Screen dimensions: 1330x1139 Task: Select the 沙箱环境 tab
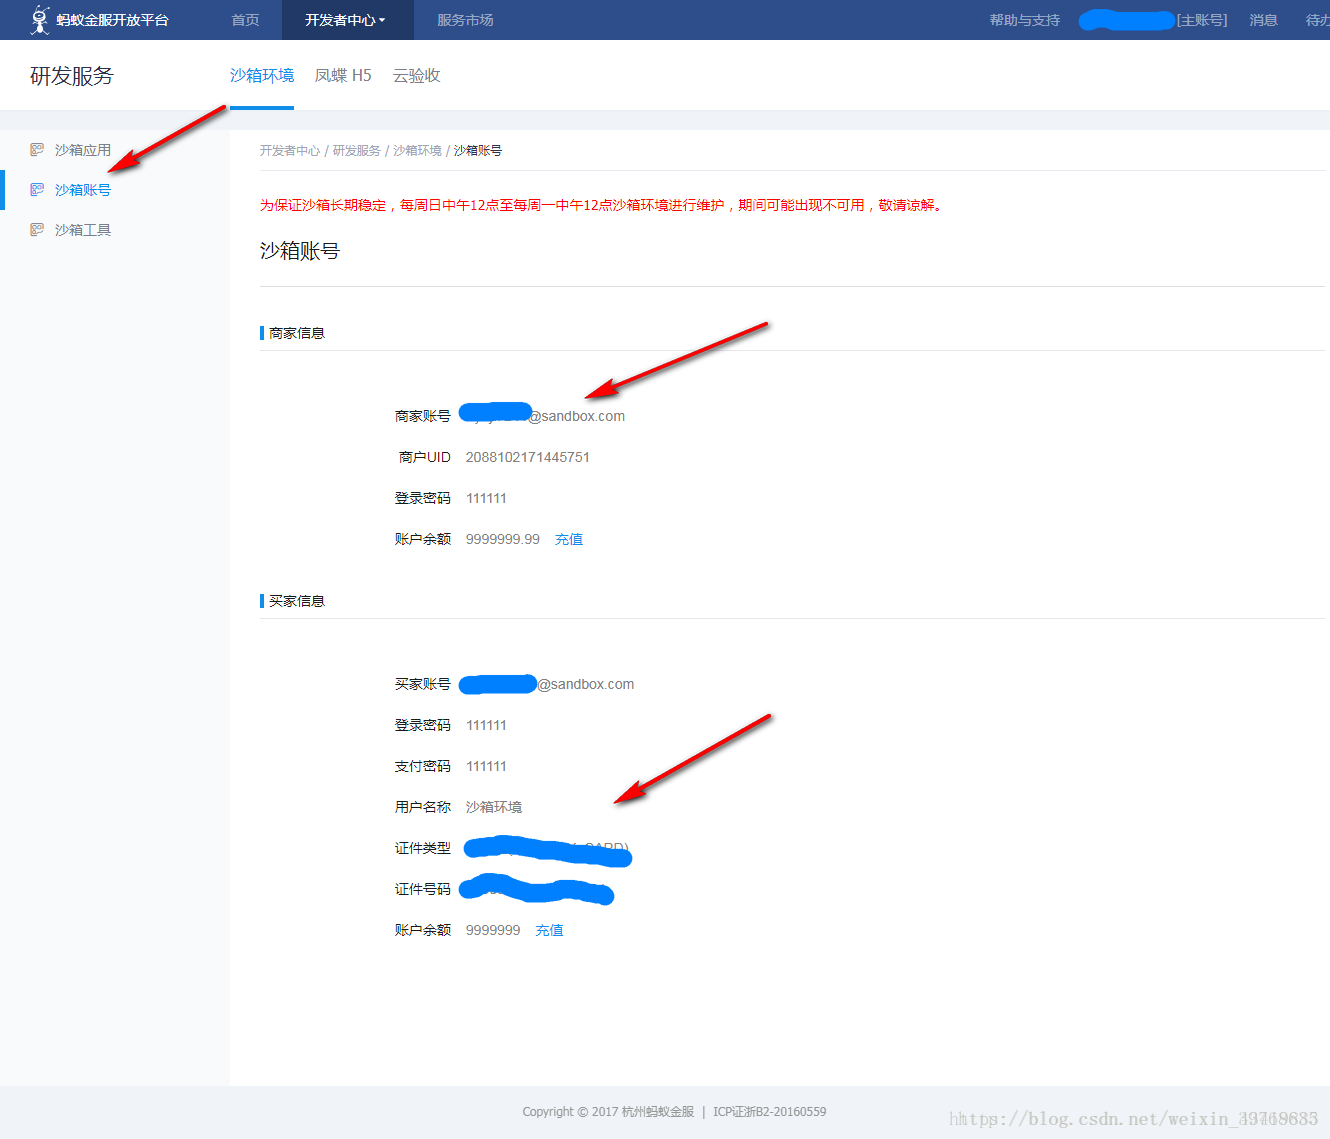[x=262, y=76]
